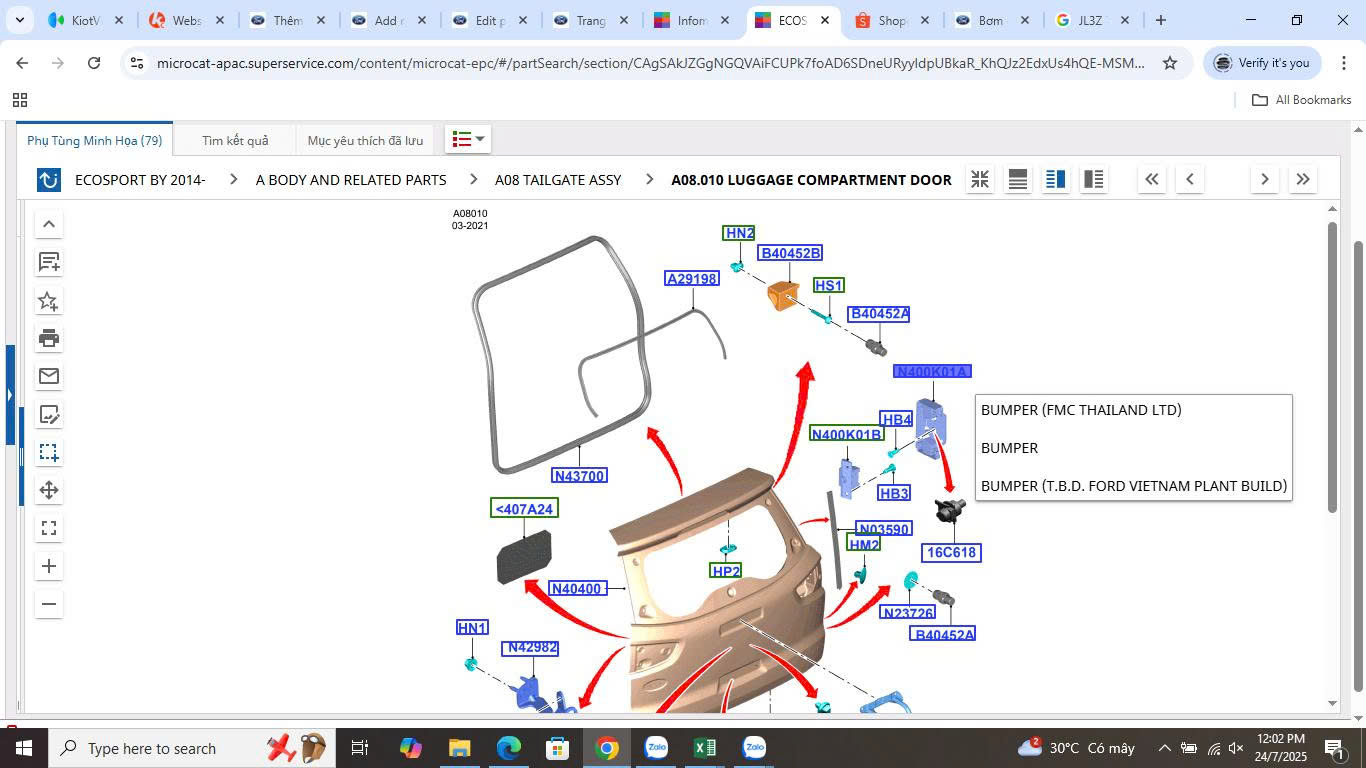The image size is (1366, 768).
Task: Click the fit-to-screen icon
Action: pos(48,528)
